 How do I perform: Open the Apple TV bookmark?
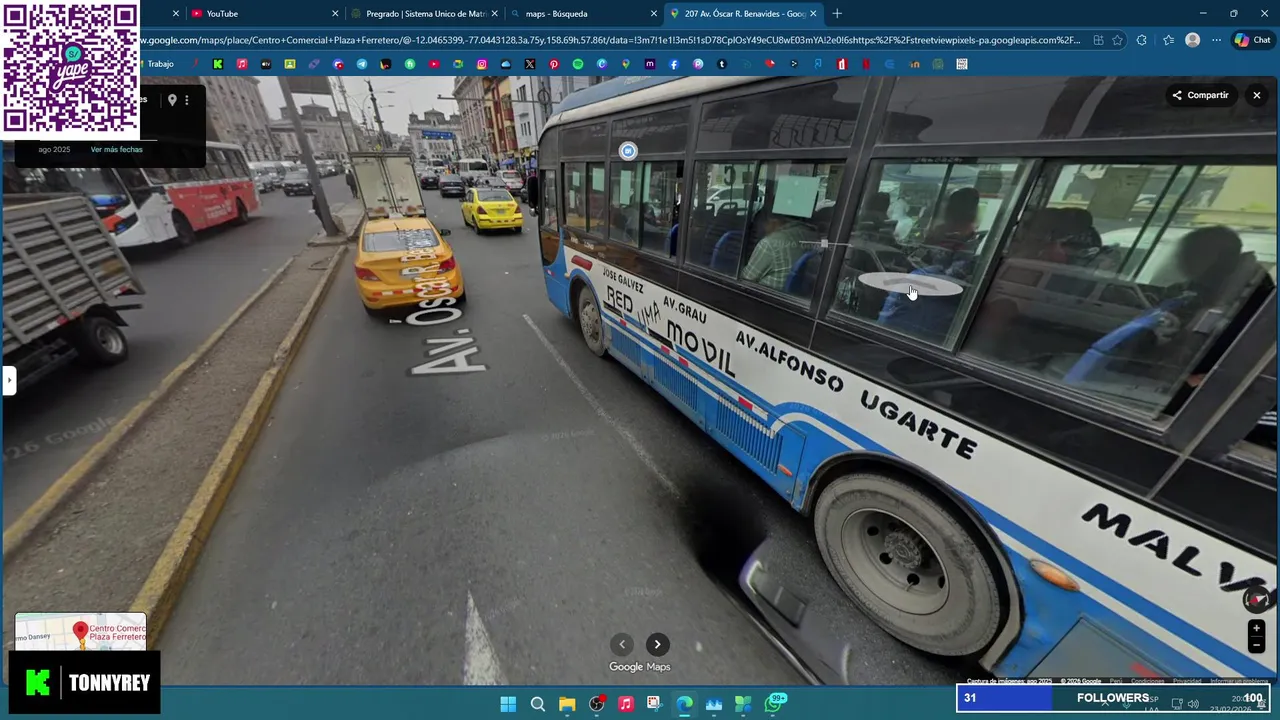coord(266,64)
